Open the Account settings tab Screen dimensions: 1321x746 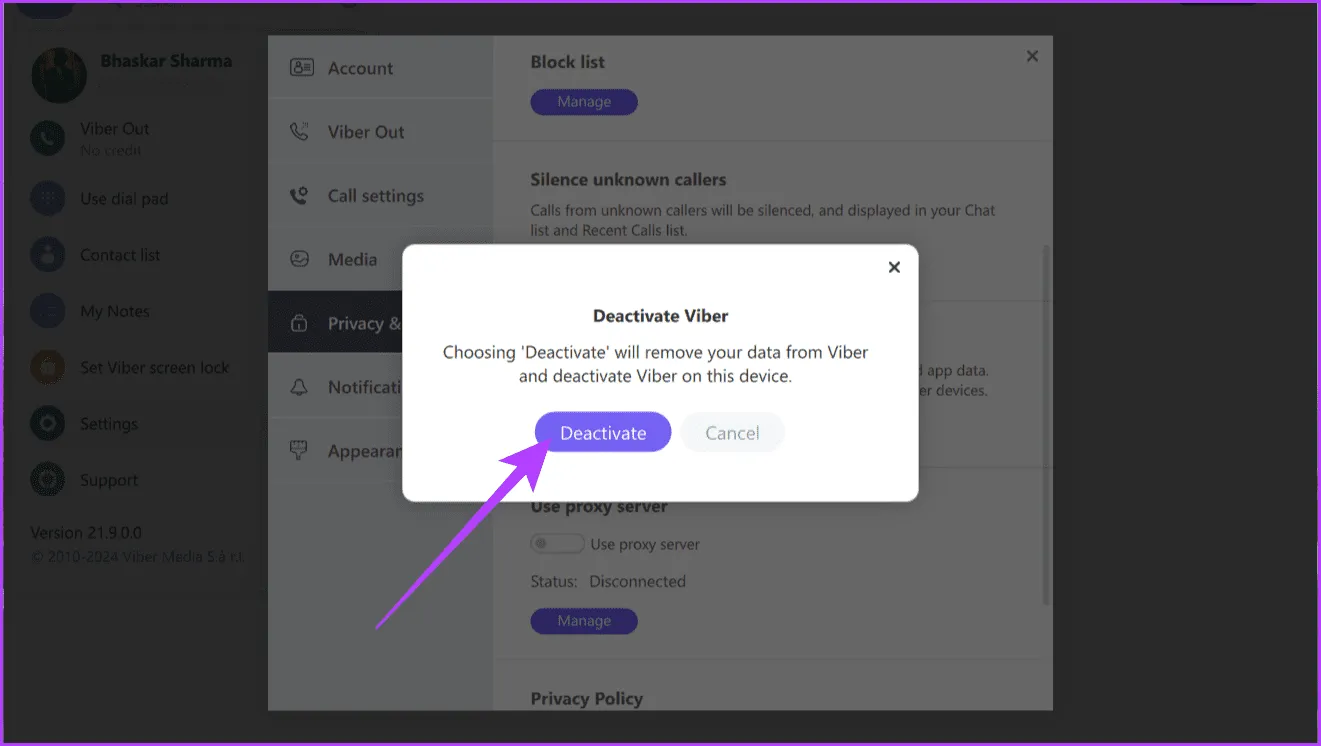pos(360,68)
